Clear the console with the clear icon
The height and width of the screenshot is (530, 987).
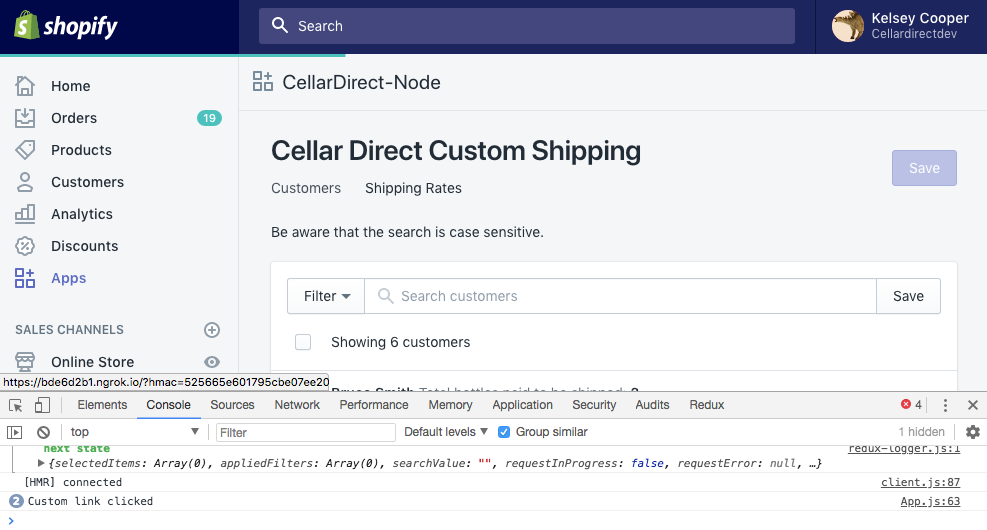click(43, 432)
